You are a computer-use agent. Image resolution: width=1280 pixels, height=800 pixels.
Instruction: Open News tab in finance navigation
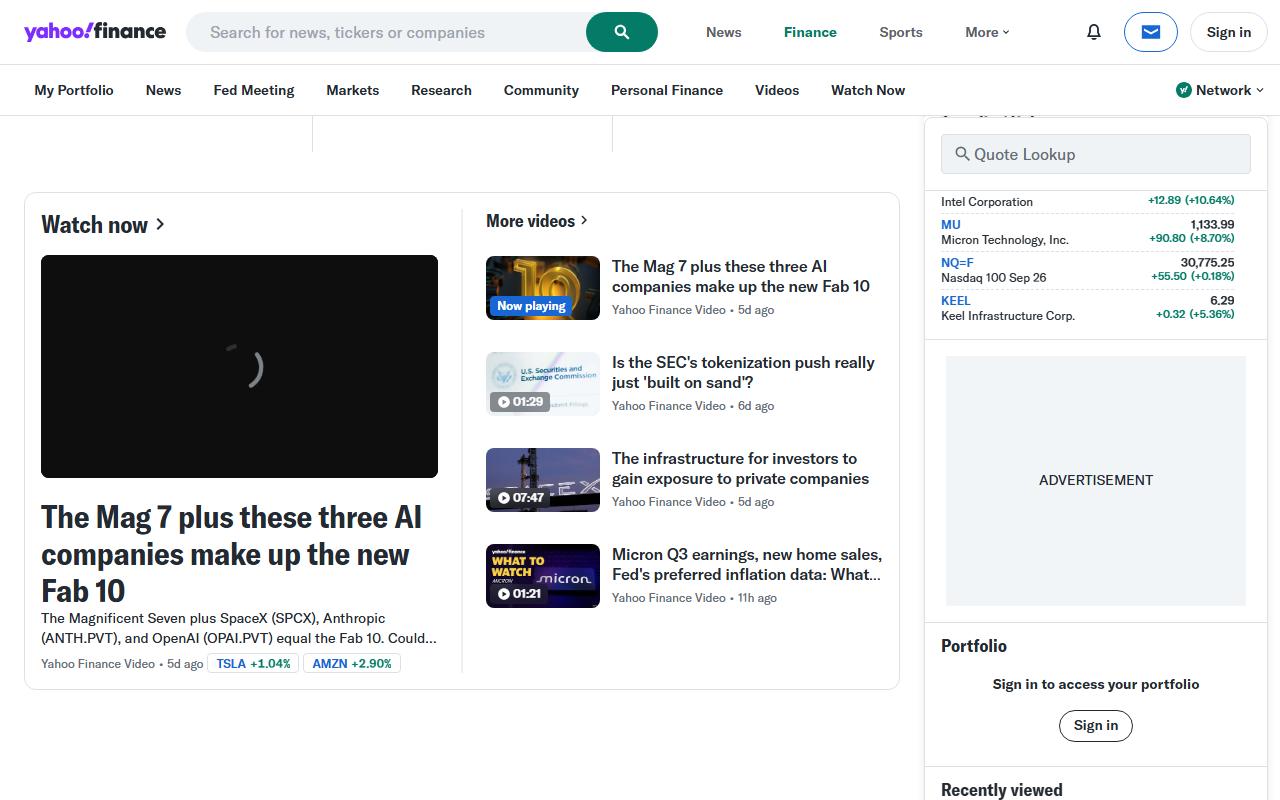click(x=163, y=90)
